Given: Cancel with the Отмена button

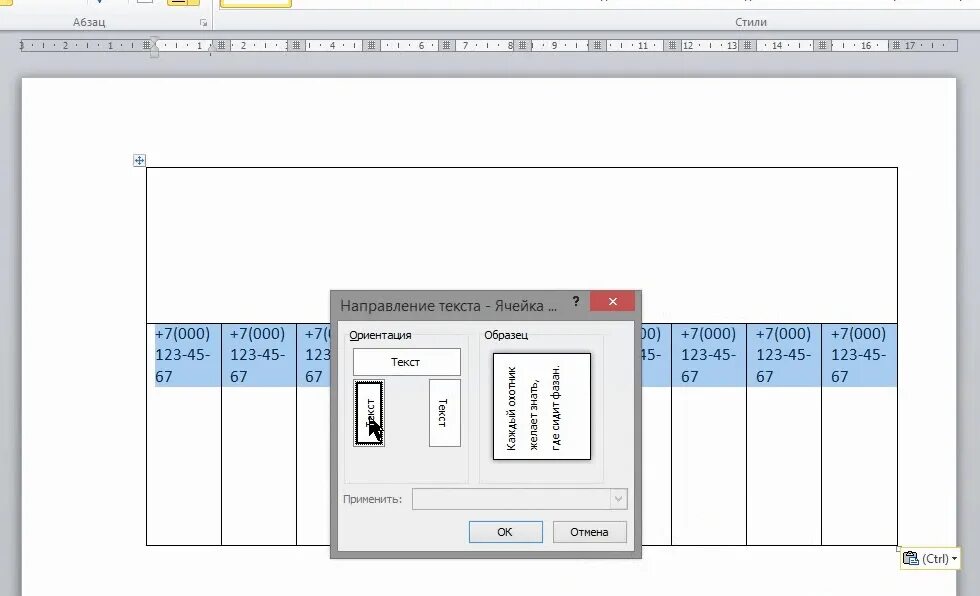Looking at the screenshot, I should coord(589,532).
